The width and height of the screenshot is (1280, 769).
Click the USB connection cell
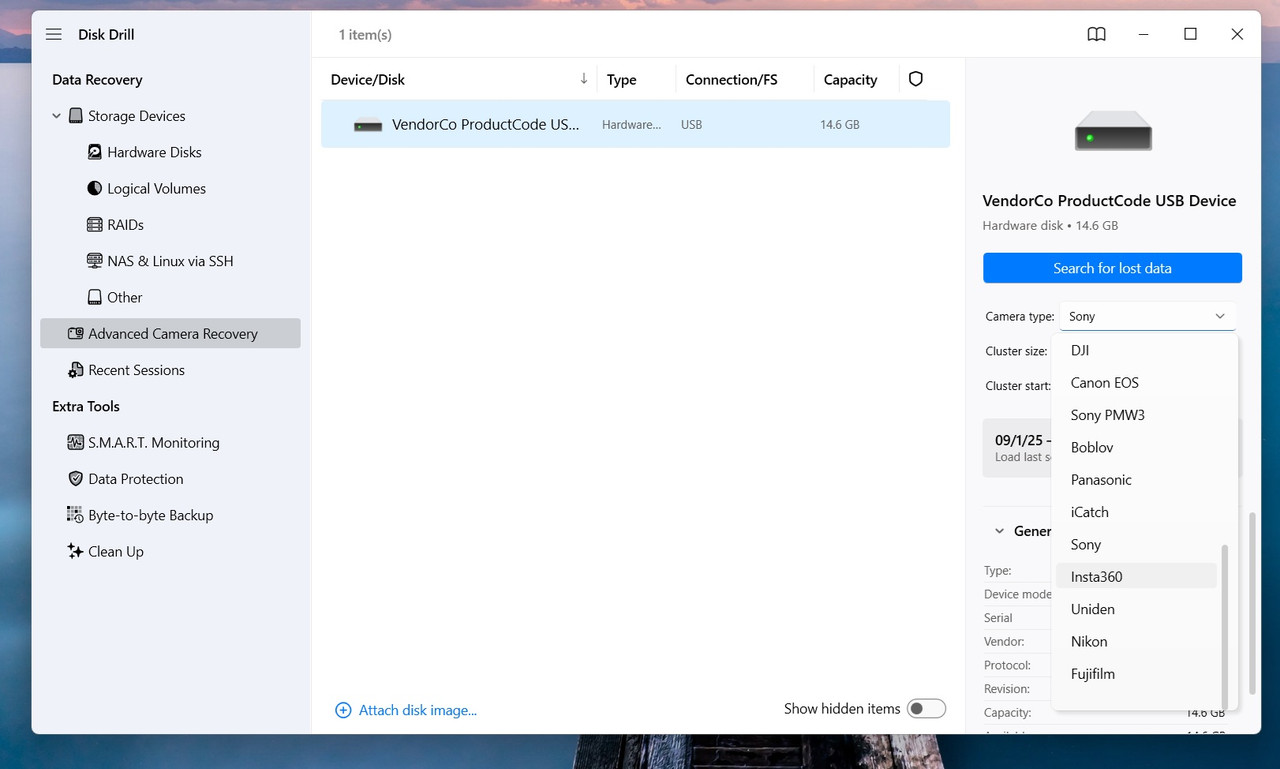(691, 125)
